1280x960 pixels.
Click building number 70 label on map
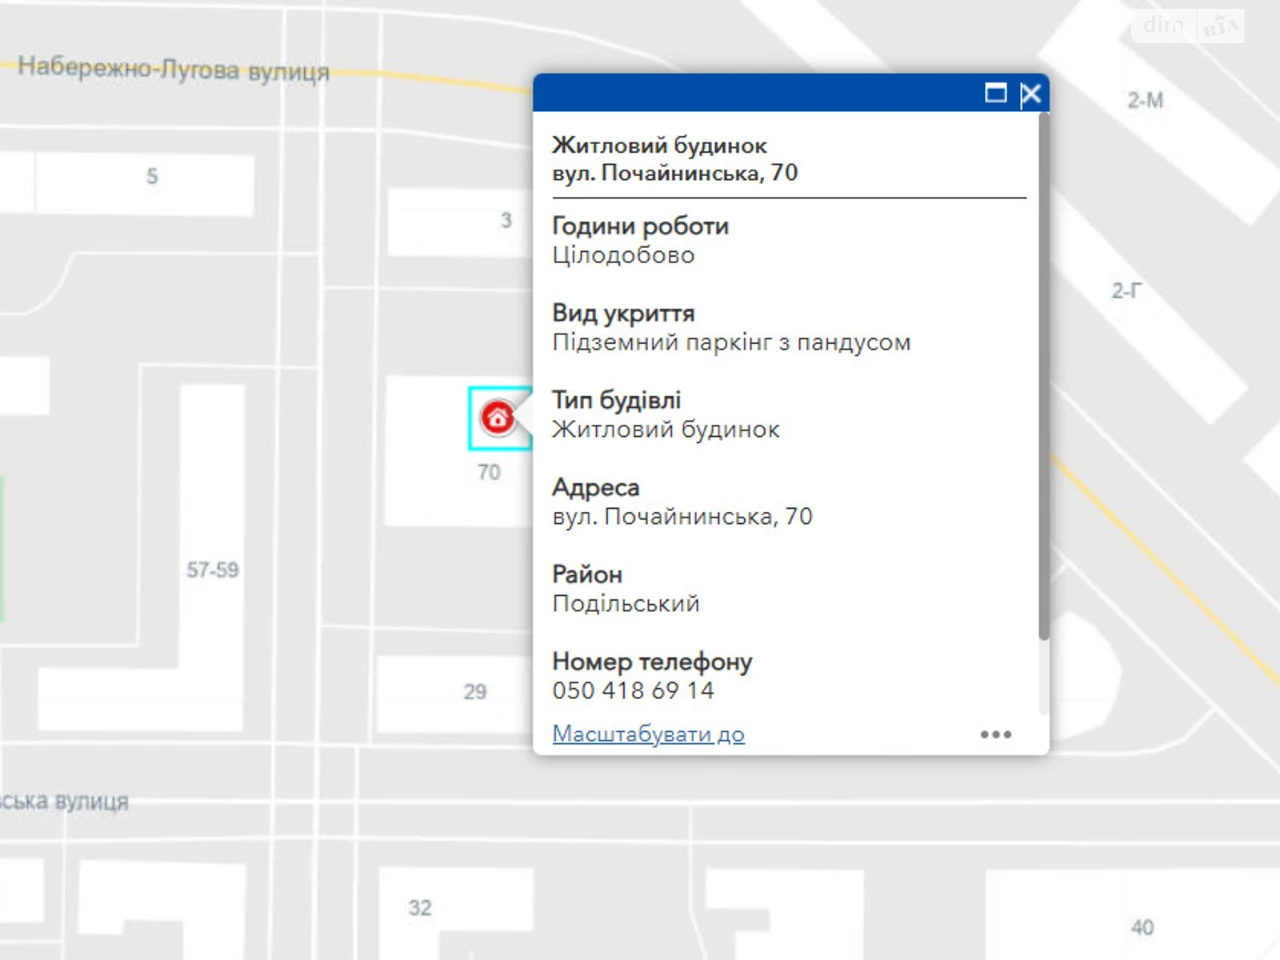488,472
